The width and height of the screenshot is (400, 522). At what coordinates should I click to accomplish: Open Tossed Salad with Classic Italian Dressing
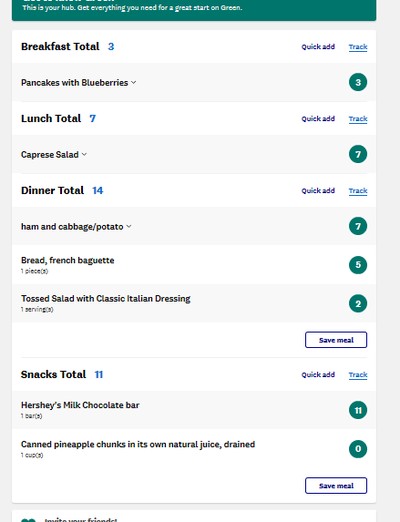[x=106, y=299]
